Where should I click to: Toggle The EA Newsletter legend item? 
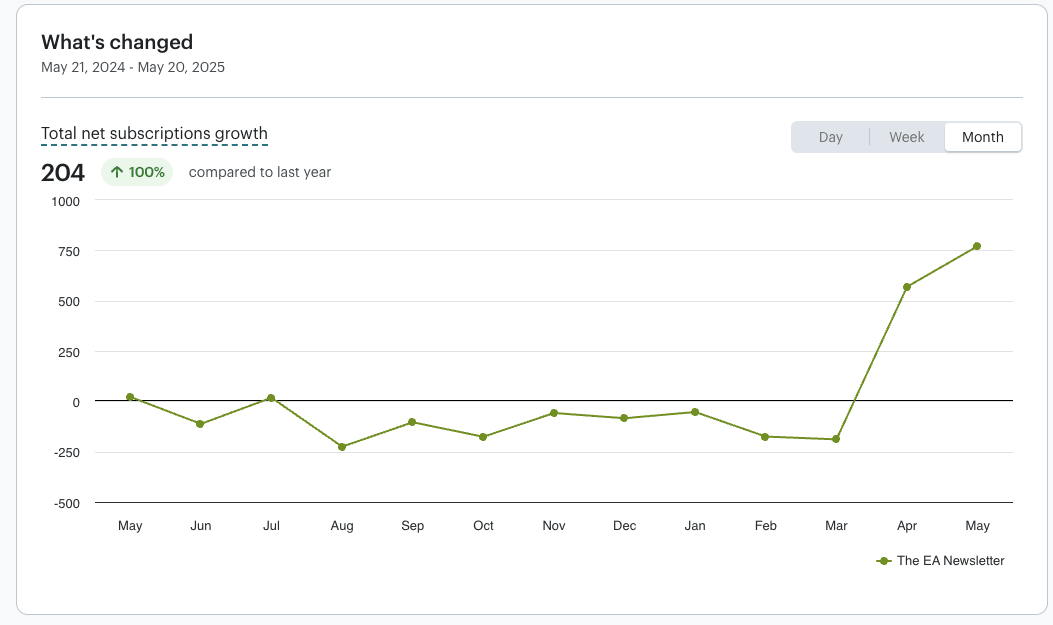pyautogui.click(x=940, y=561)
